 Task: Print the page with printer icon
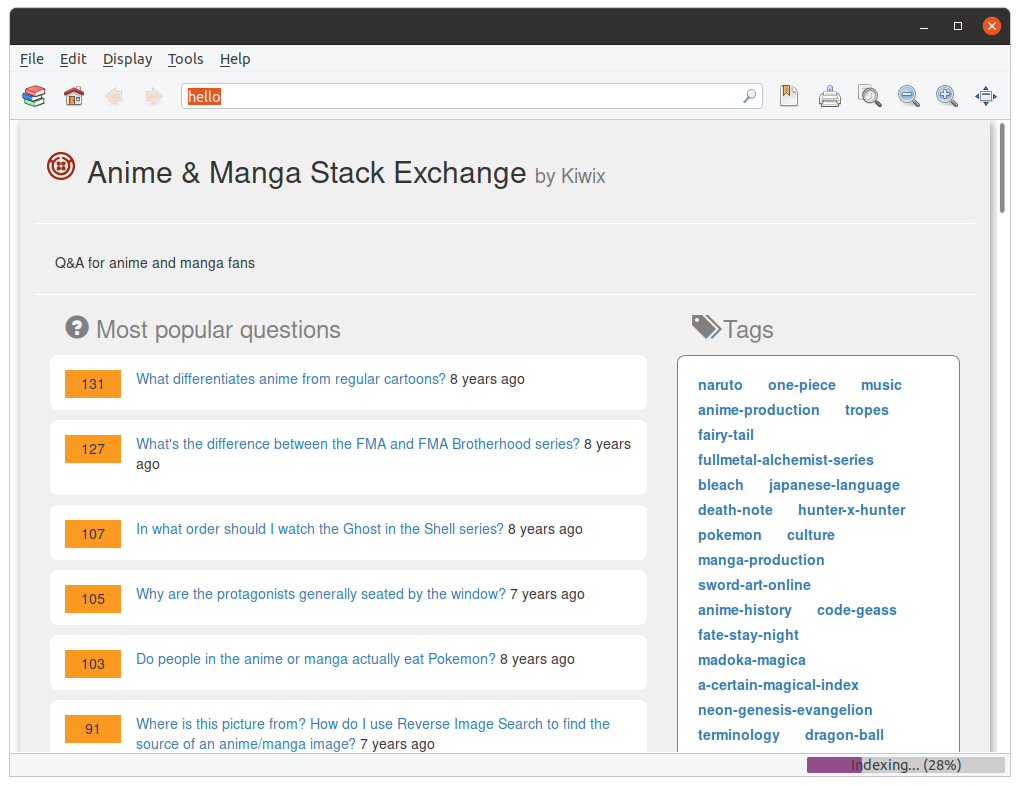coord(829,96)
